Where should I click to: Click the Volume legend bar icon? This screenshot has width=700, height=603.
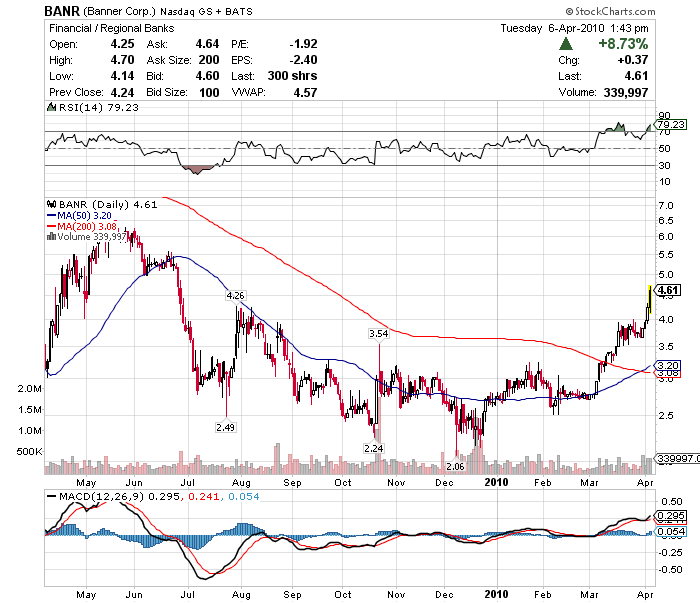tap(51, 237)
